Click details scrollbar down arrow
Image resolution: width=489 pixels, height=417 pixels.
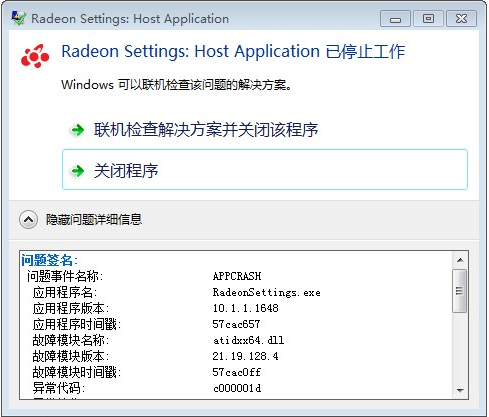tap(460, 390)
